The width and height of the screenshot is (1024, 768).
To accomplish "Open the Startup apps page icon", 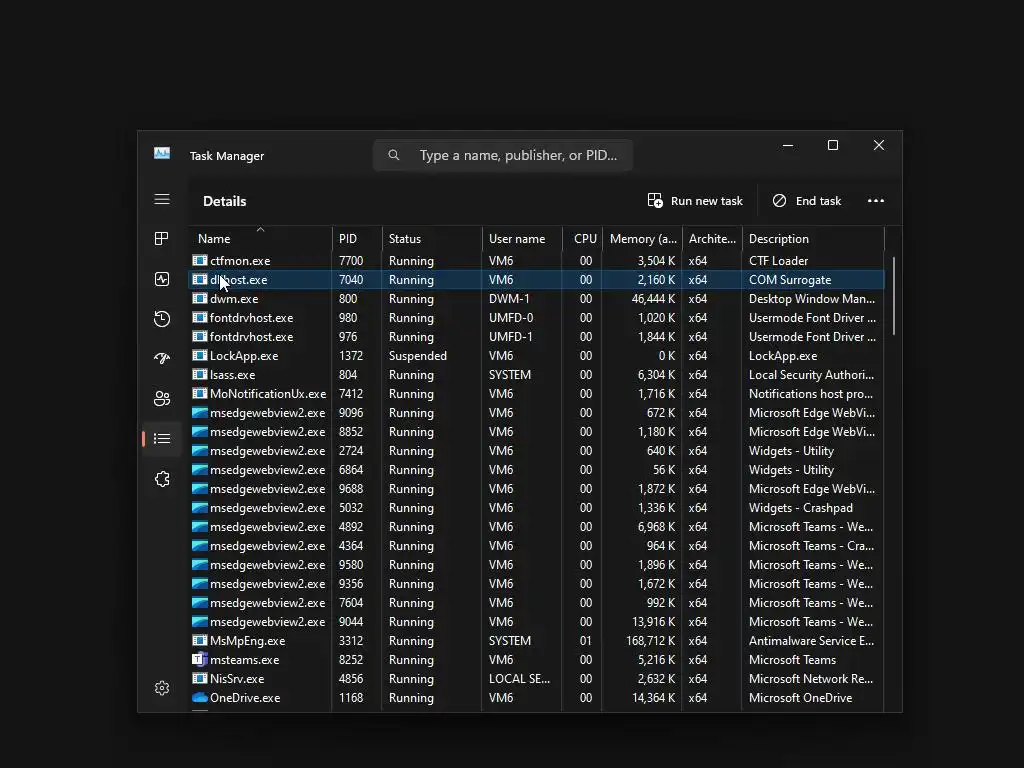I will pos(162,359).
